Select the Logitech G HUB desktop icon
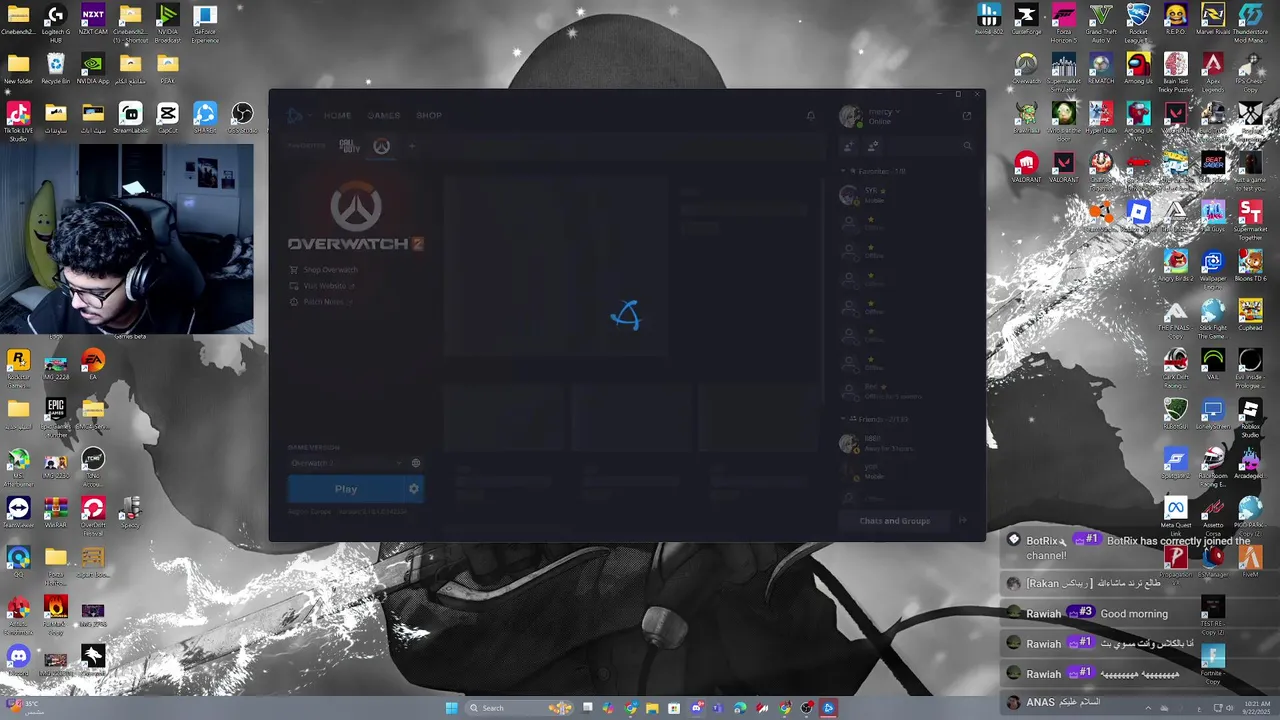1280x720 pixels. click(56, 24)
